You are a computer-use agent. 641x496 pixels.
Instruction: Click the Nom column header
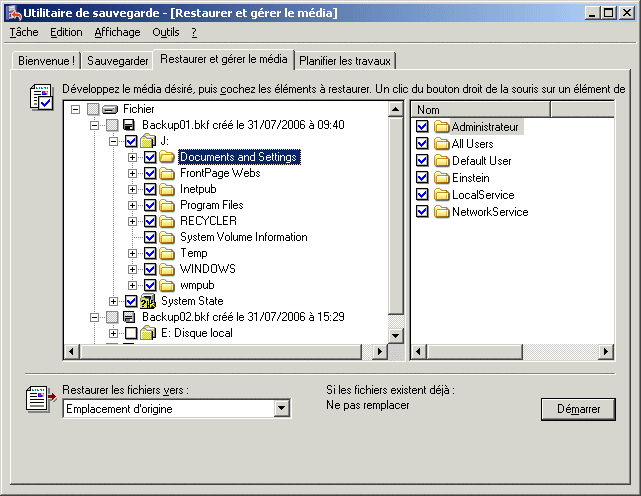coord(480,109)
